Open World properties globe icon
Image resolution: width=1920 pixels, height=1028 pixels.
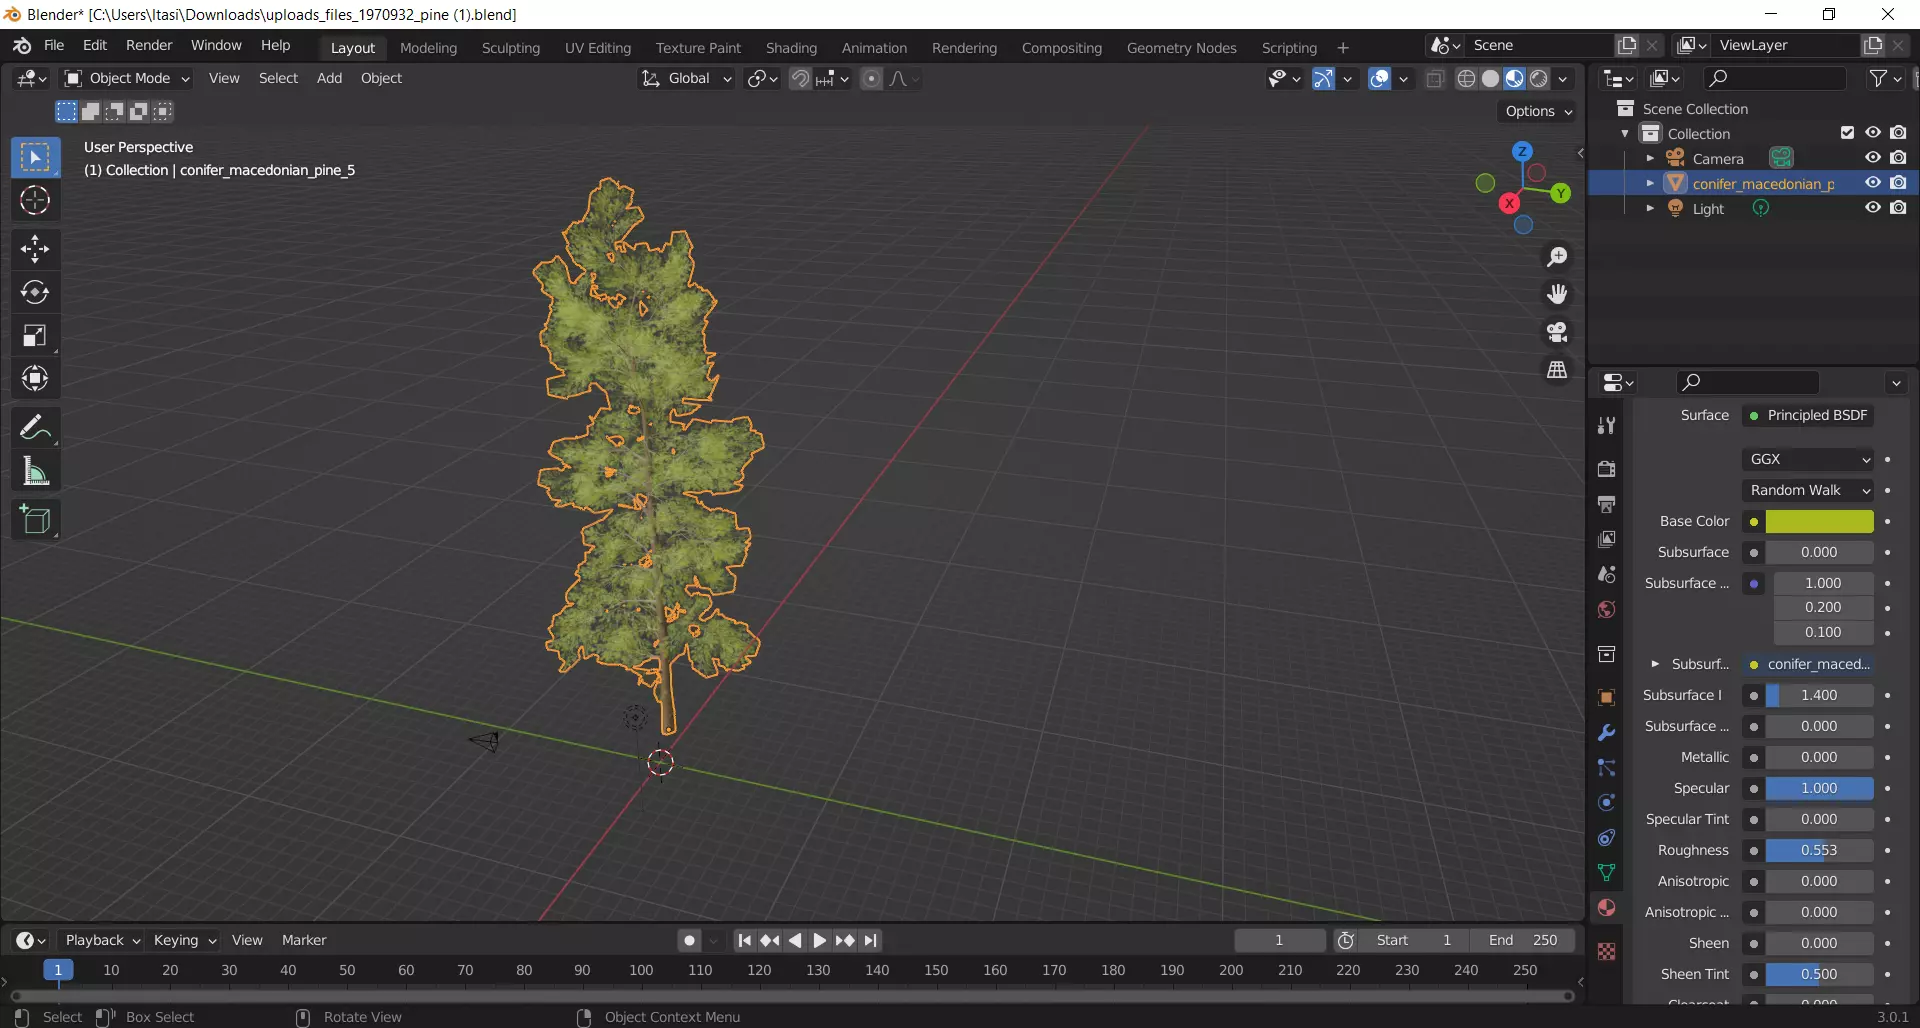[1607, 610]
